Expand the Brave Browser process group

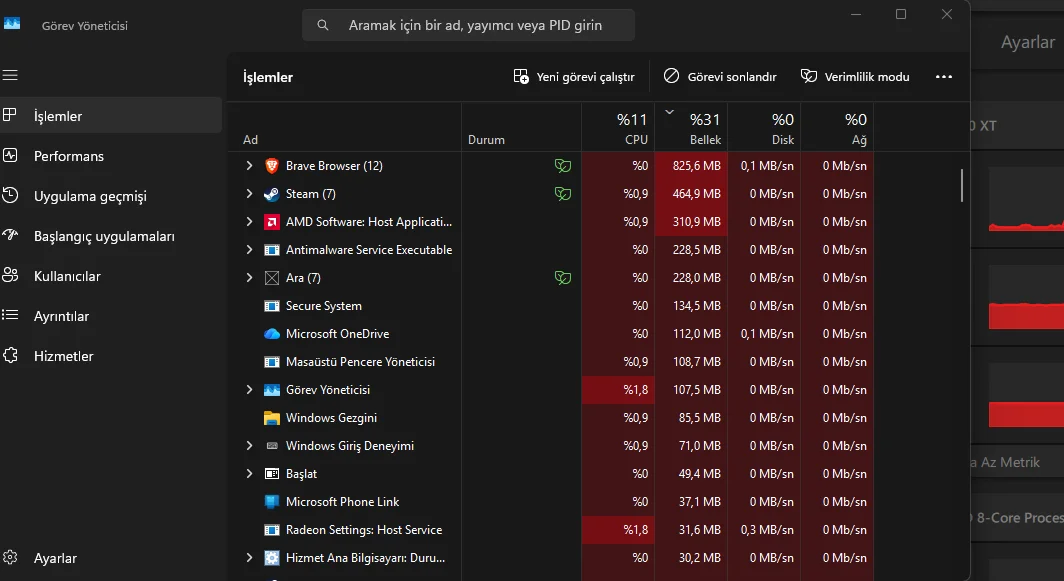[249, 166]
